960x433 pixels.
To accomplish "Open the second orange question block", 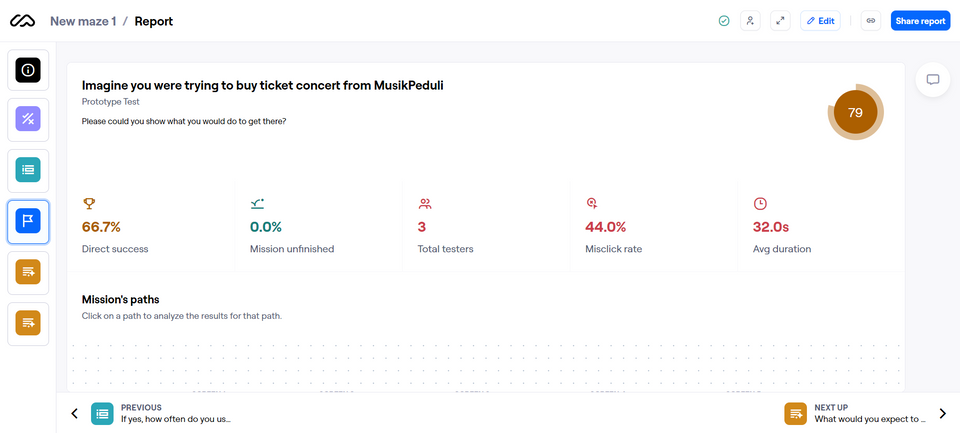I will (x=28, y=323).
